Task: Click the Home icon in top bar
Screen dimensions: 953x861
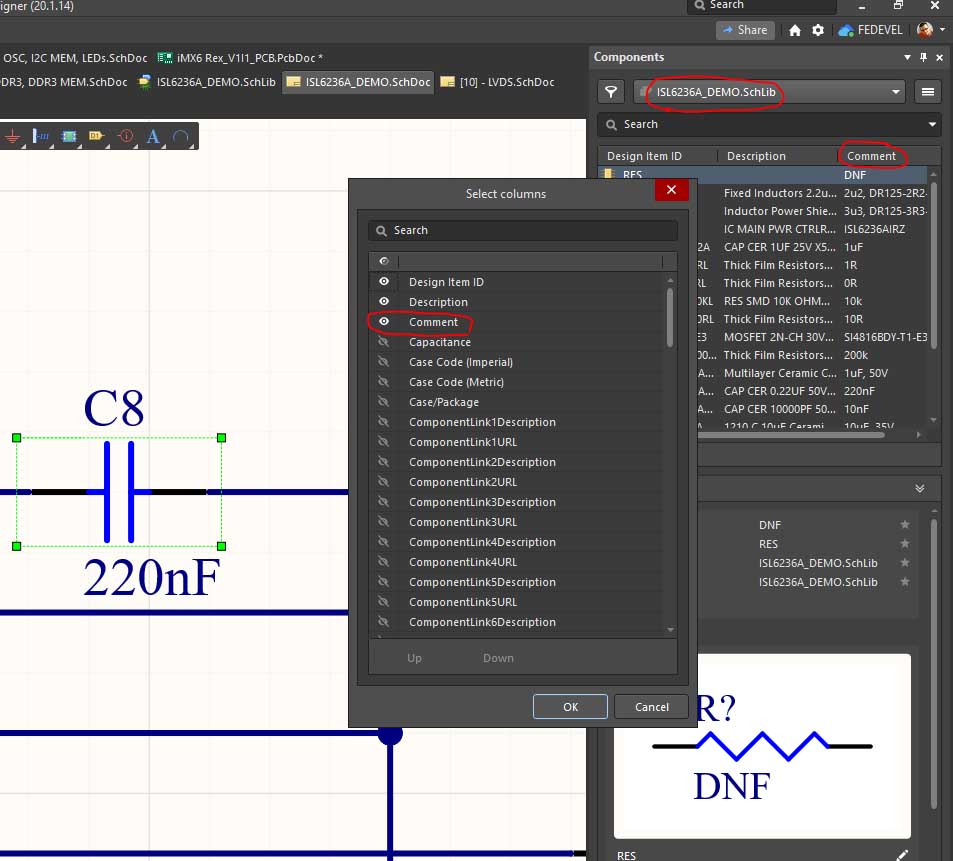Action: [x=795, y=31]
